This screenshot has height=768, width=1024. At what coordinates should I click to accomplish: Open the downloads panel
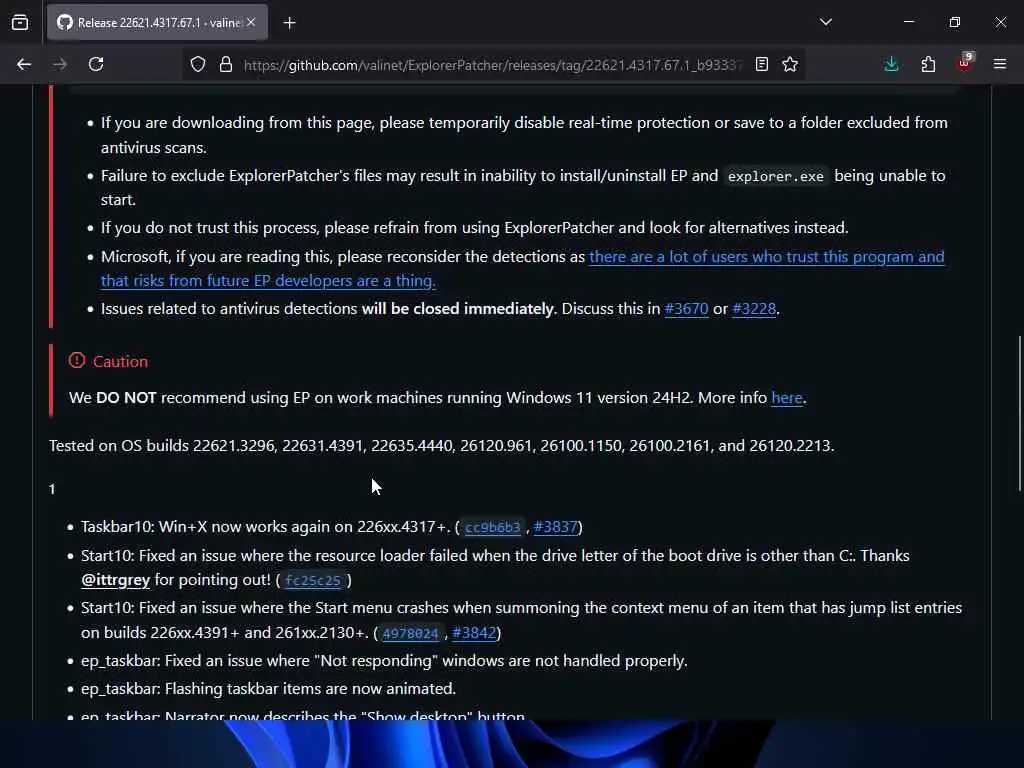[x=891, y=64]
